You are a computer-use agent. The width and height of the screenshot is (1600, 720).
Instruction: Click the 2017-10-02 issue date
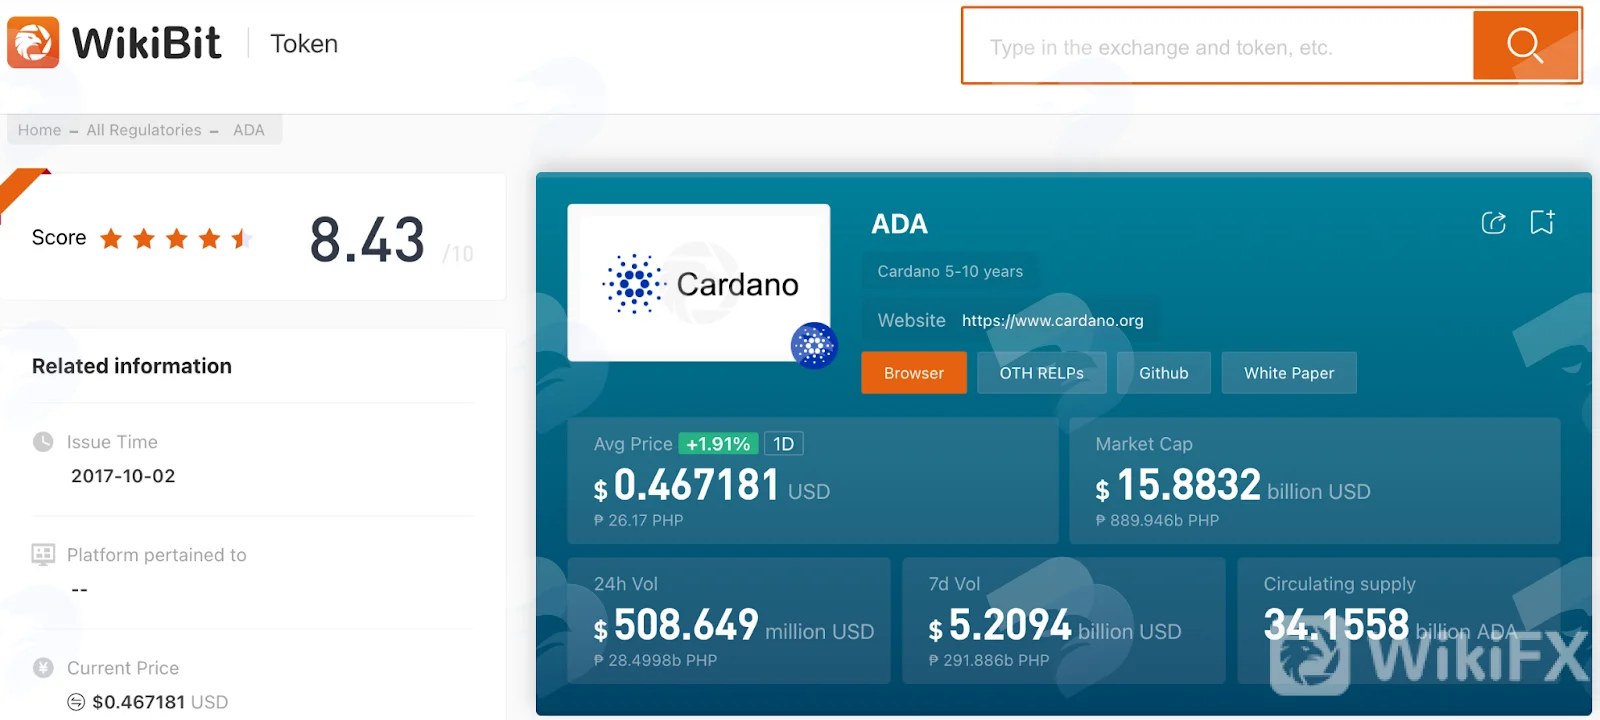pyautogui.click(x=123, y=476)
